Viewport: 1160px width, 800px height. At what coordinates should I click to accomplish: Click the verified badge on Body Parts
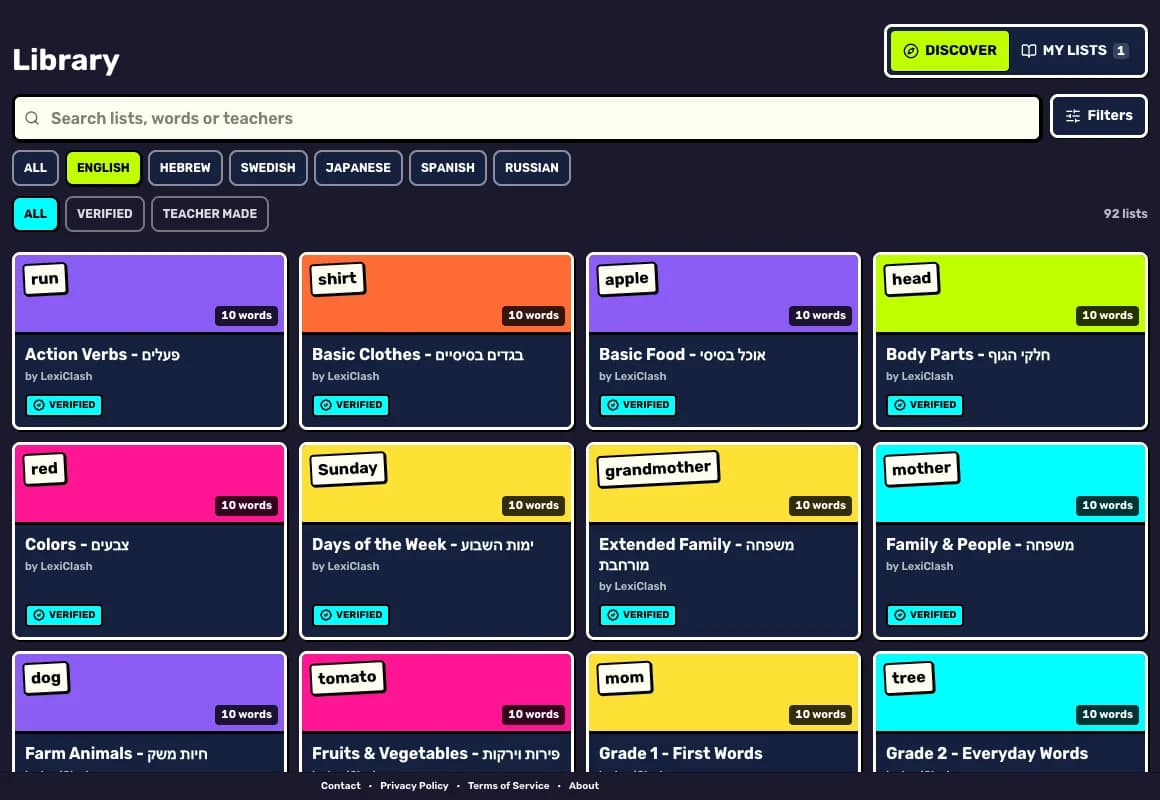(925, 405)
